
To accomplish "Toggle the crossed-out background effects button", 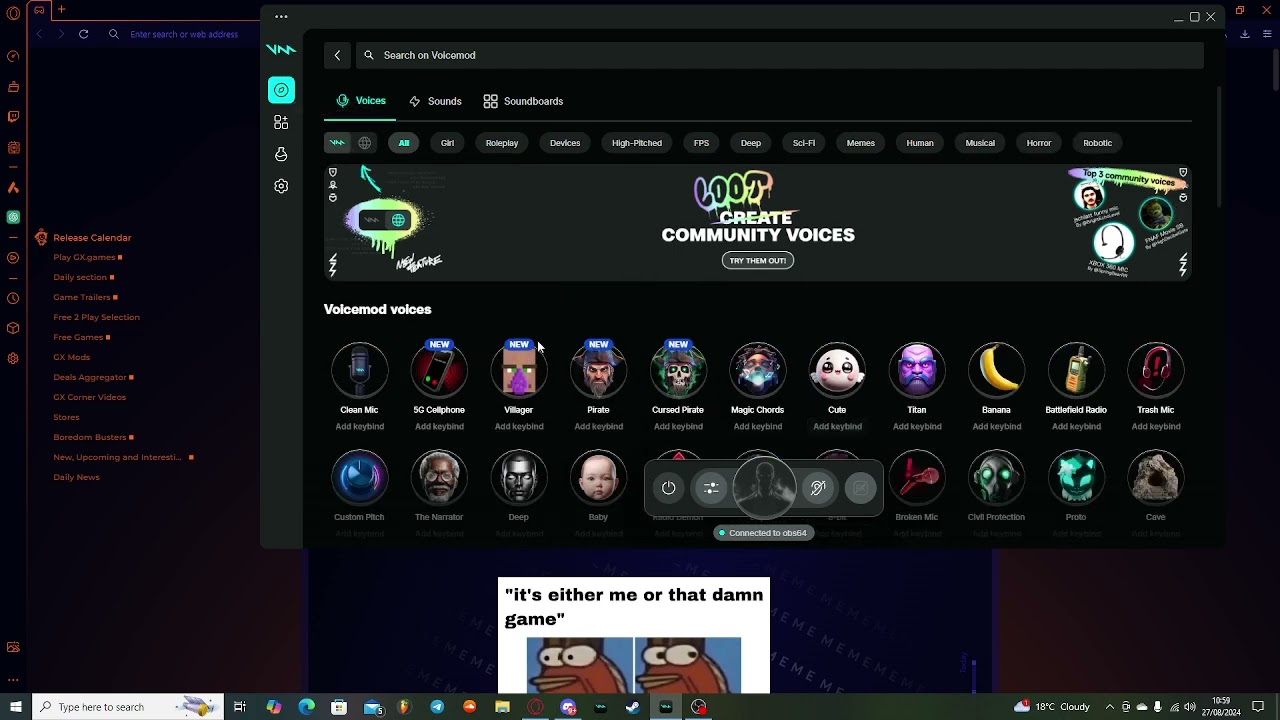I will 860,488.
